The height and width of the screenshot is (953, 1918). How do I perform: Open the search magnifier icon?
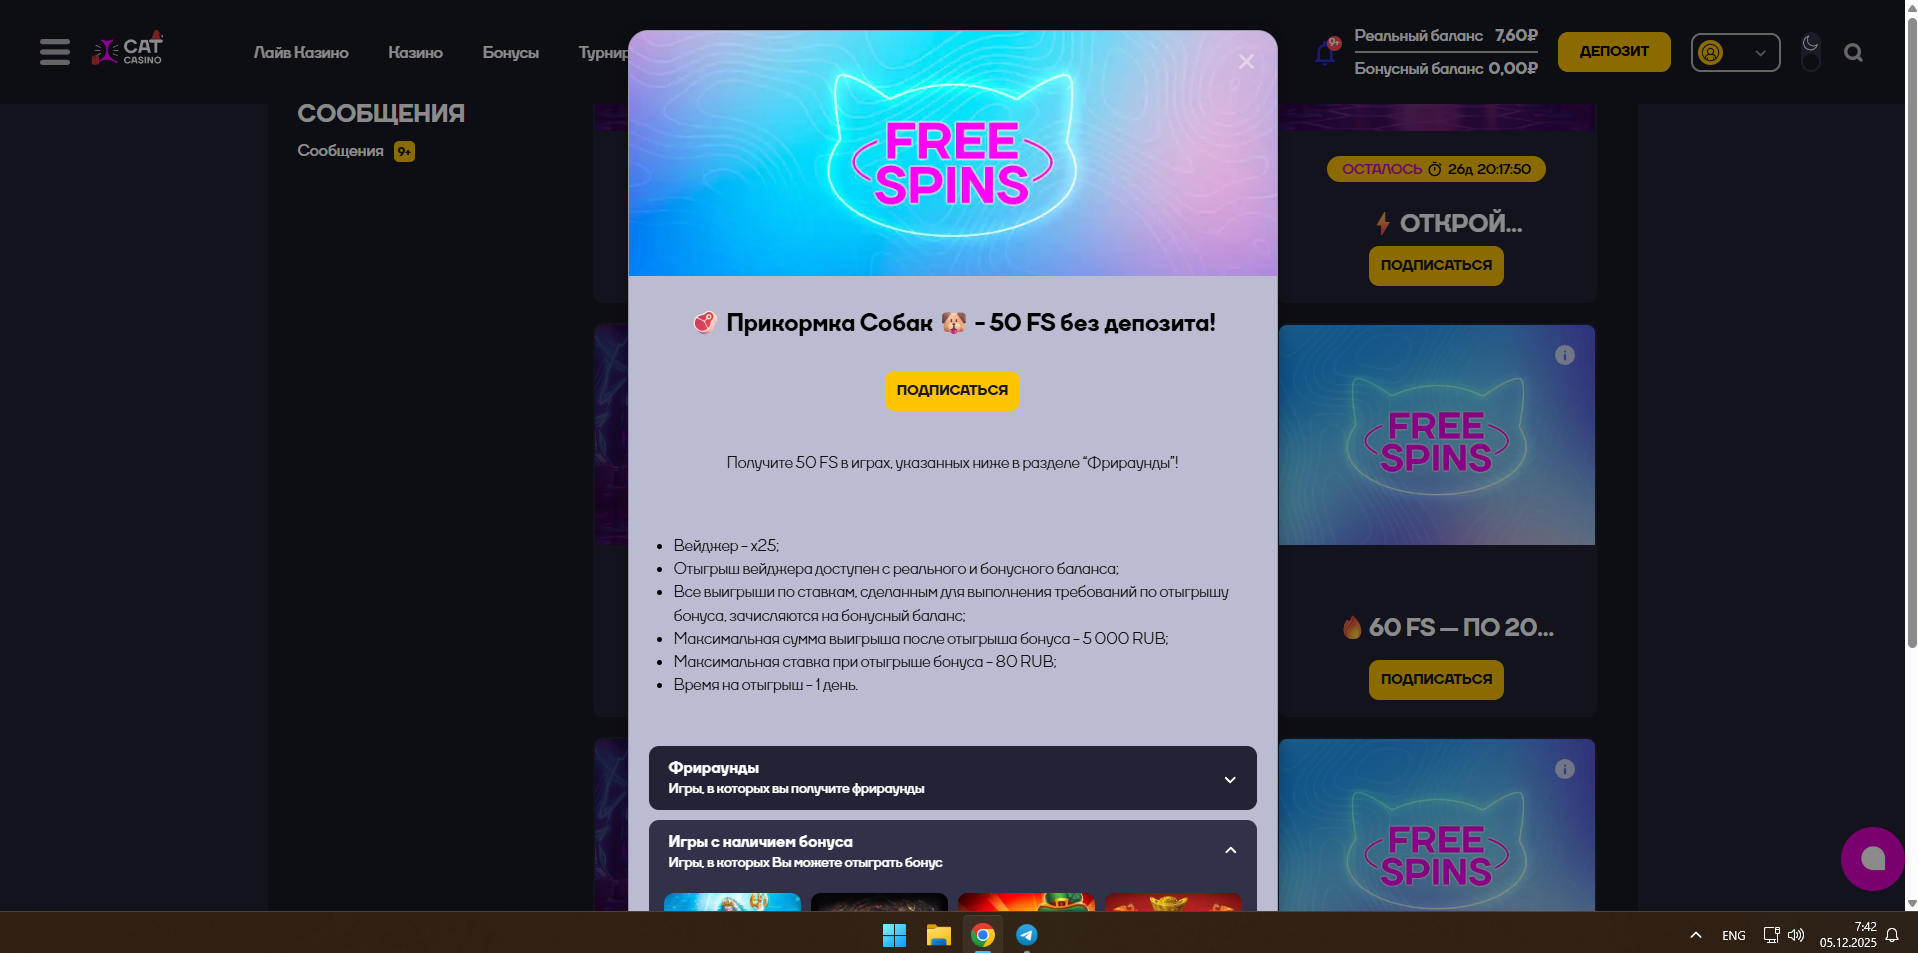pyautogui.click(x=1853, y=53)
